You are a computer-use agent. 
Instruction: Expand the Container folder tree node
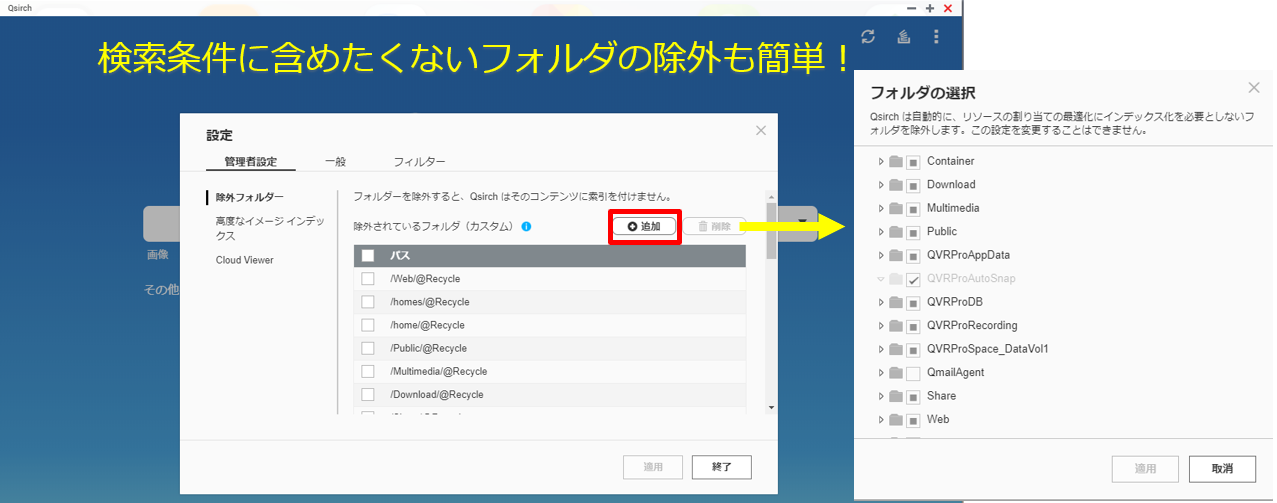point(881,161)
